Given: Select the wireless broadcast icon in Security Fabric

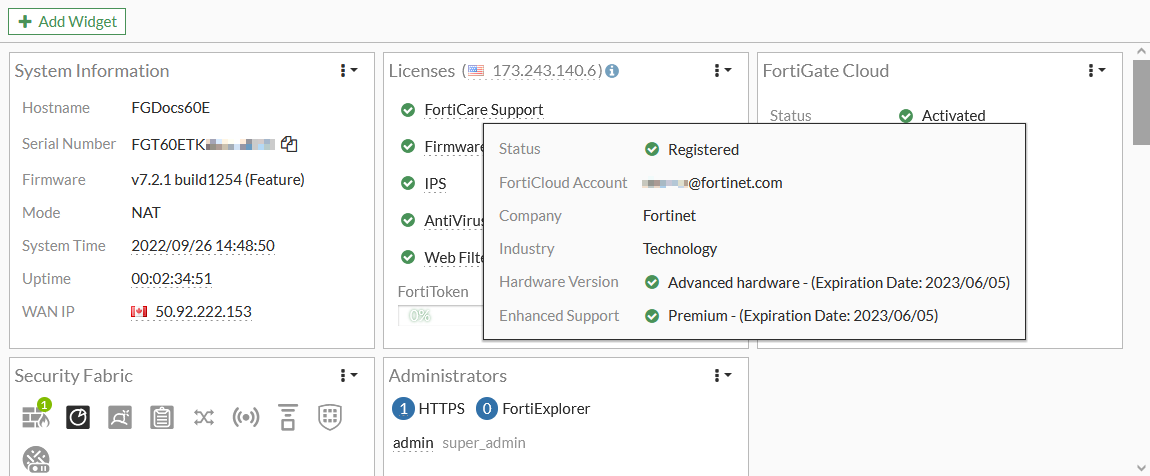Looking at the screenshot, I should 246,417.
